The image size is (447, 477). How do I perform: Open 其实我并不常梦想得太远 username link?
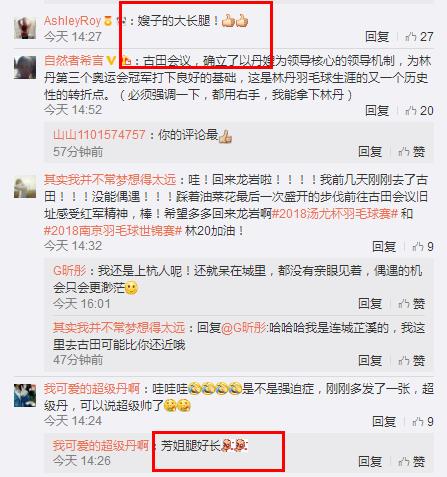click(x=110, y=180)
